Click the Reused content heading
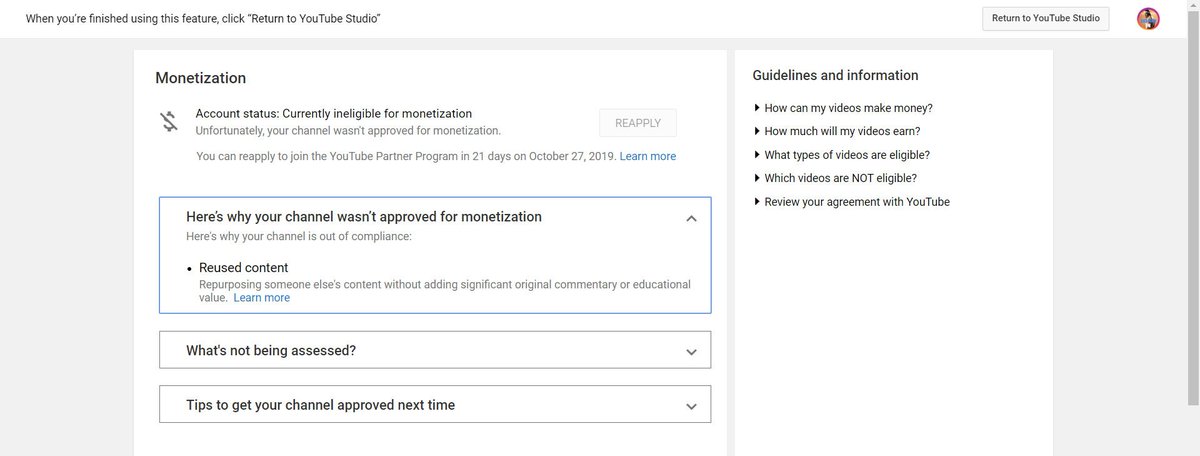This screenshot has width=1200, height=456. click(243, 268)
